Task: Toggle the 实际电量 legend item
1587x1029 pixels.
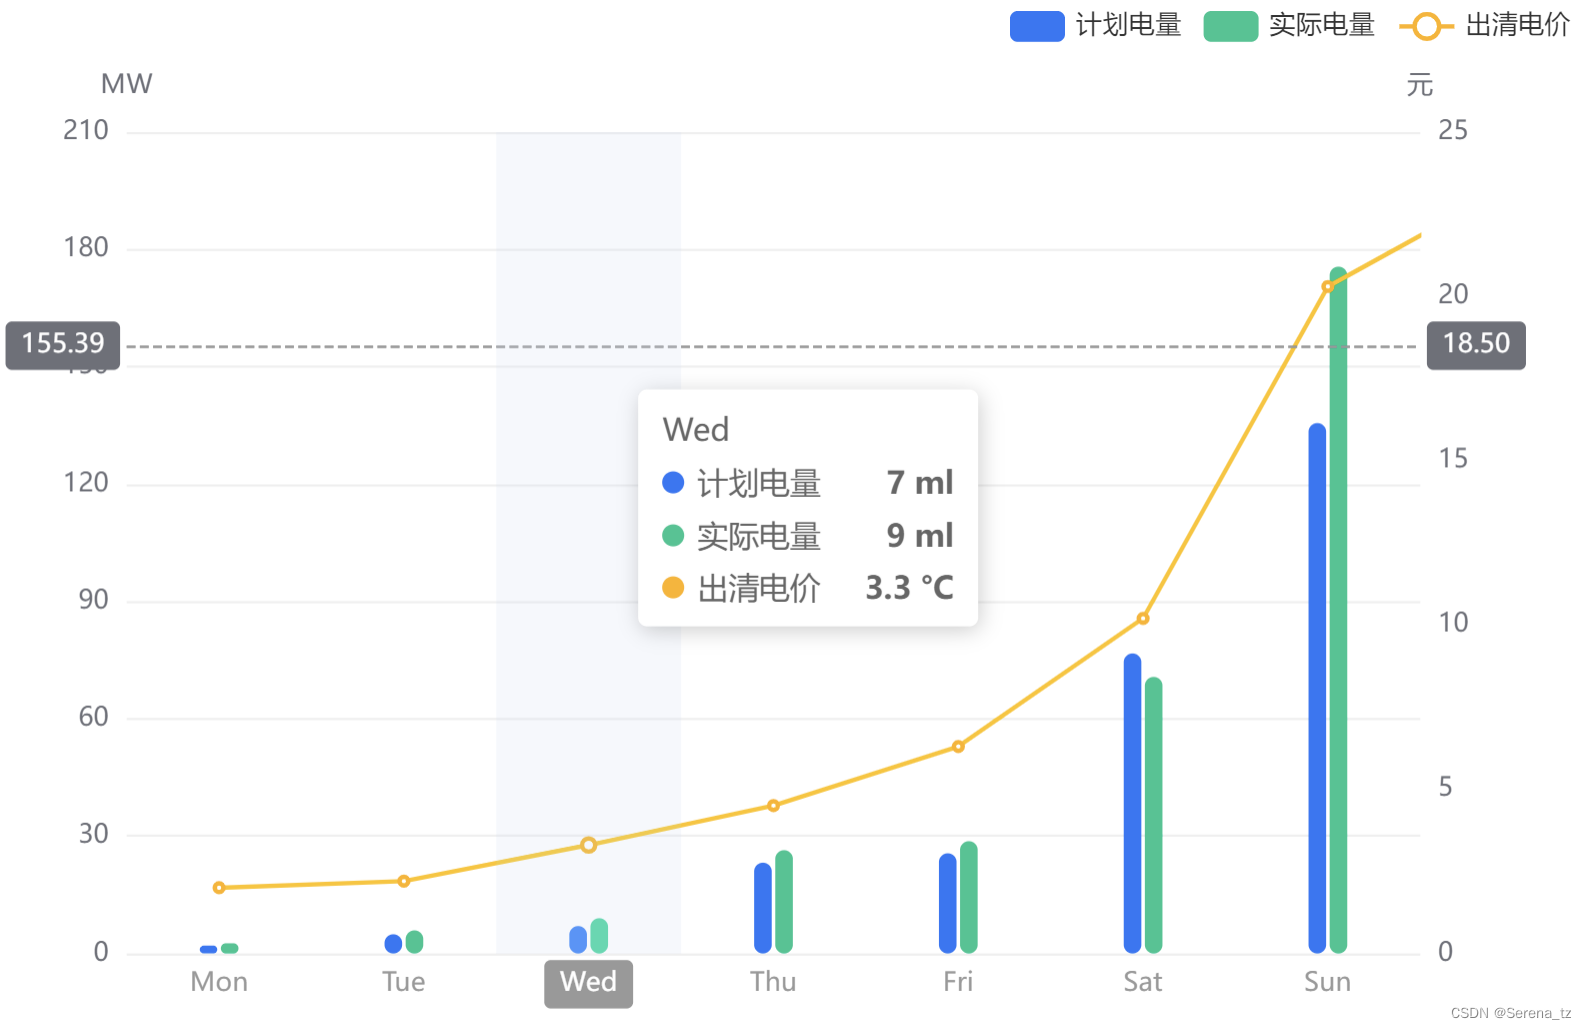Action: click(1289, 25)
